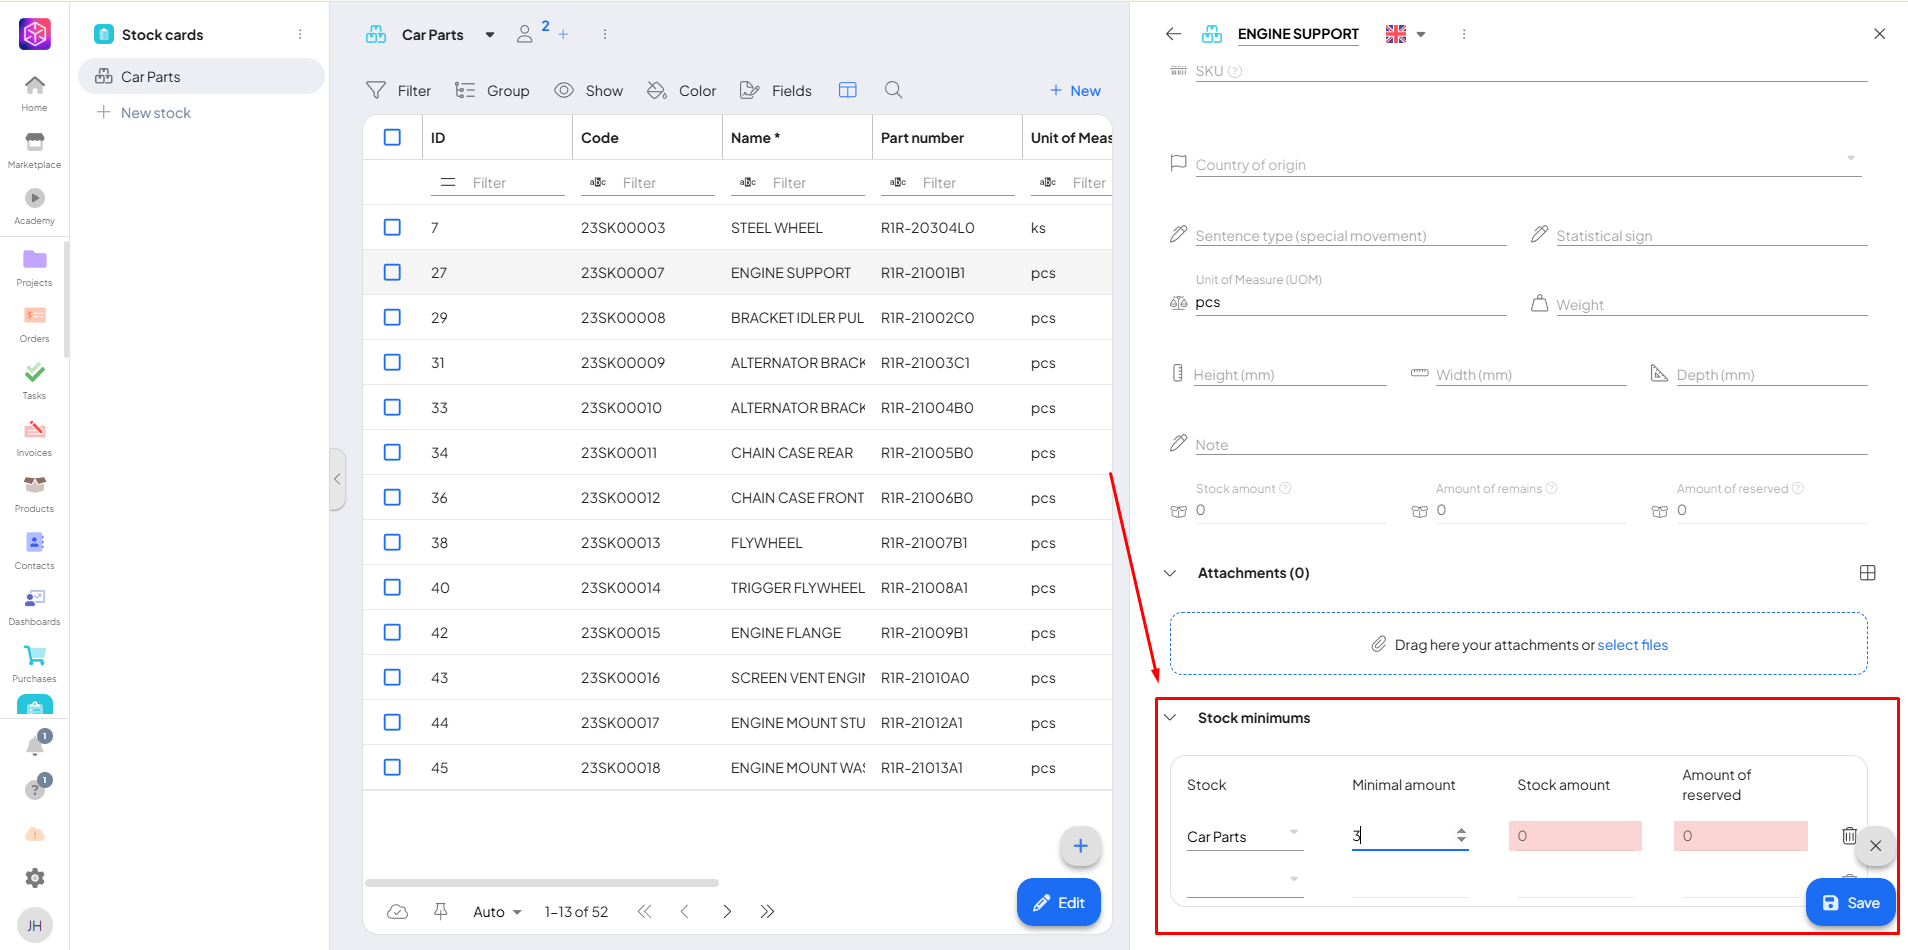Tick the checkbox for the FLYWHEEL row

click(x=392, y=543)
